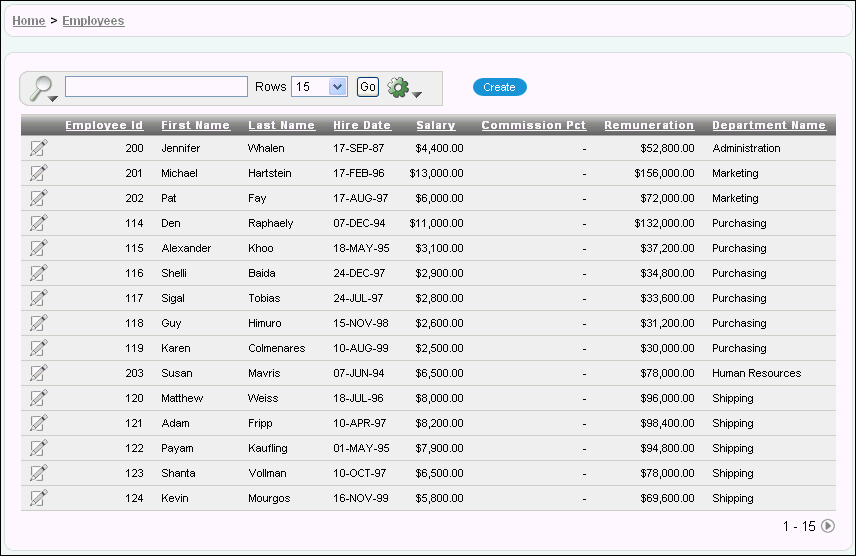Click the edit icon for Susan Mavris
856x556 pixels.
38,373
